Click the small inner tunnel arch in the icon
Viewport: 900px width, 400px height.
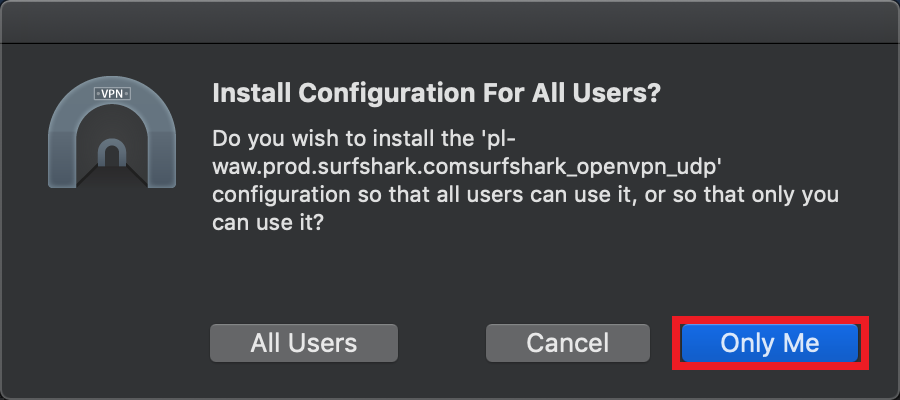pos(112,152)
